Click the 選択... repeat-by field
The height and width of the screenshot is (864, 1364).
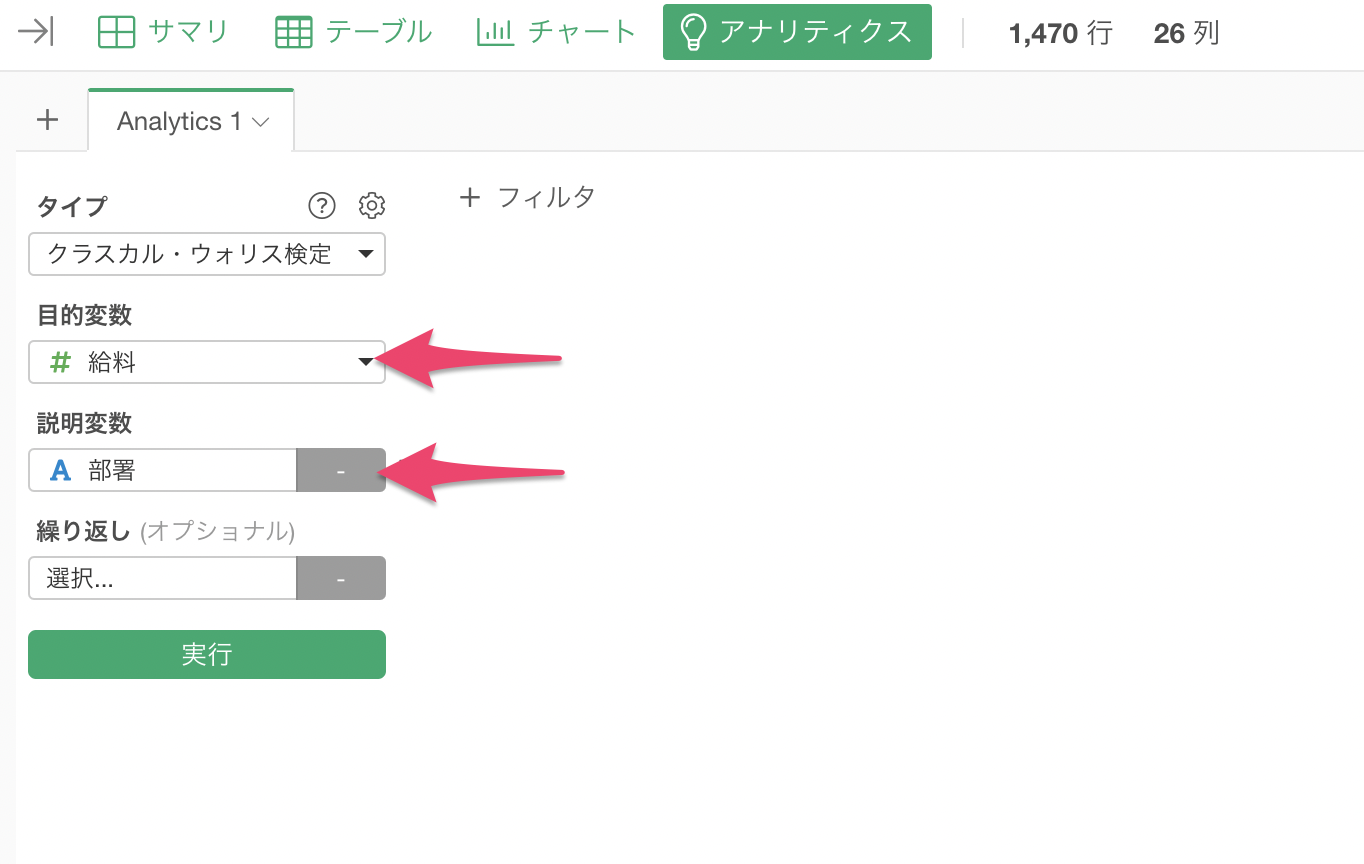pyautogui.click(x=163, y=578)
